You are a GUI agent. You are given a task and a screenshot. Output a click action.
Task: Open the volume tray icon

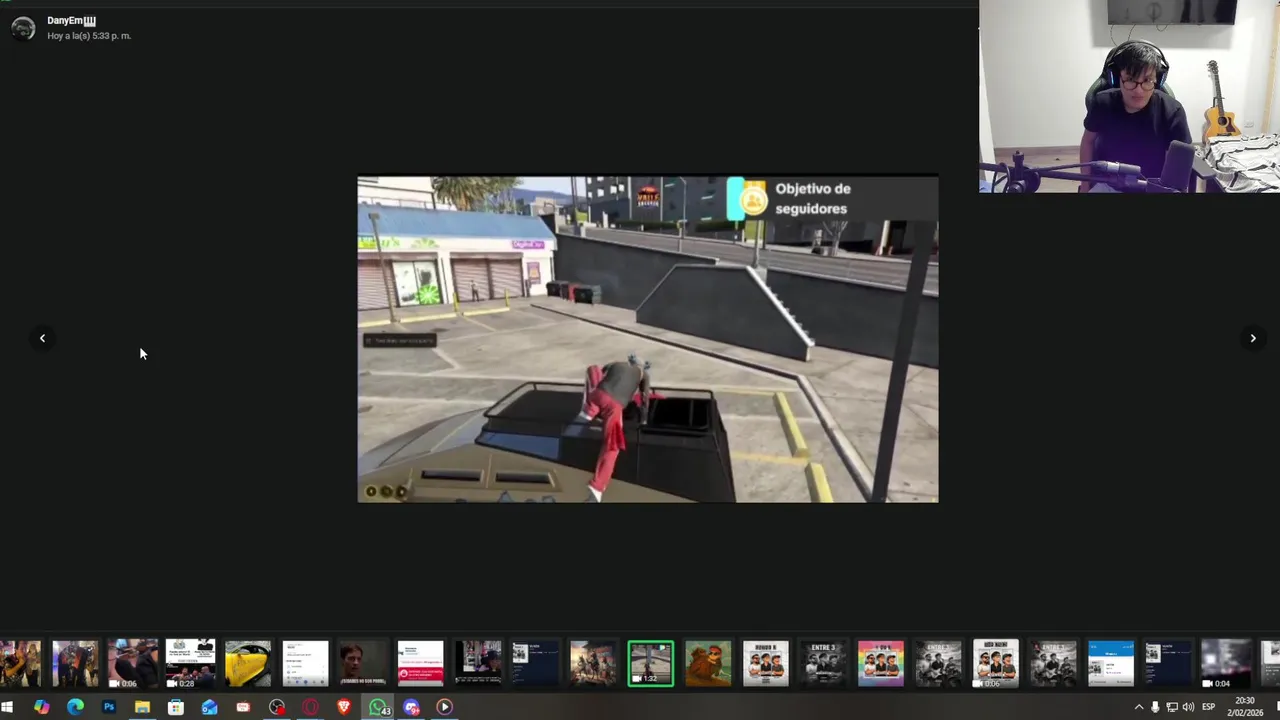tap(1188, 707)
